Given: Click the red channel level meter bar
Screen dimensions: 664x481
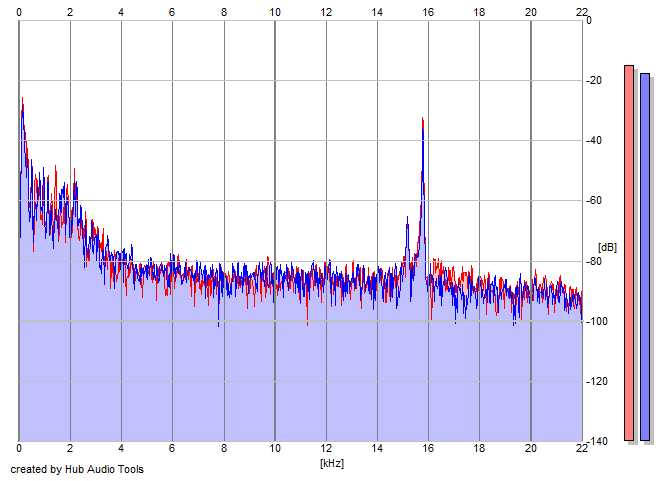Looking at the screenshot, I should coord(629,253).
